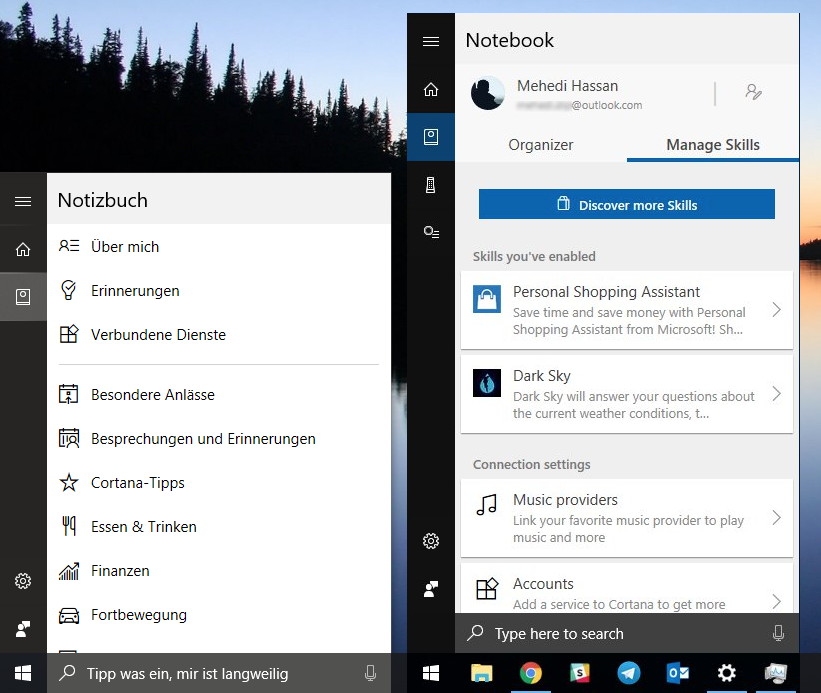Open Verbundene Dienste in Notizbuch
The height and width of the screenshot is (693, 821).
pyautogui.click(x=219, y=334)
